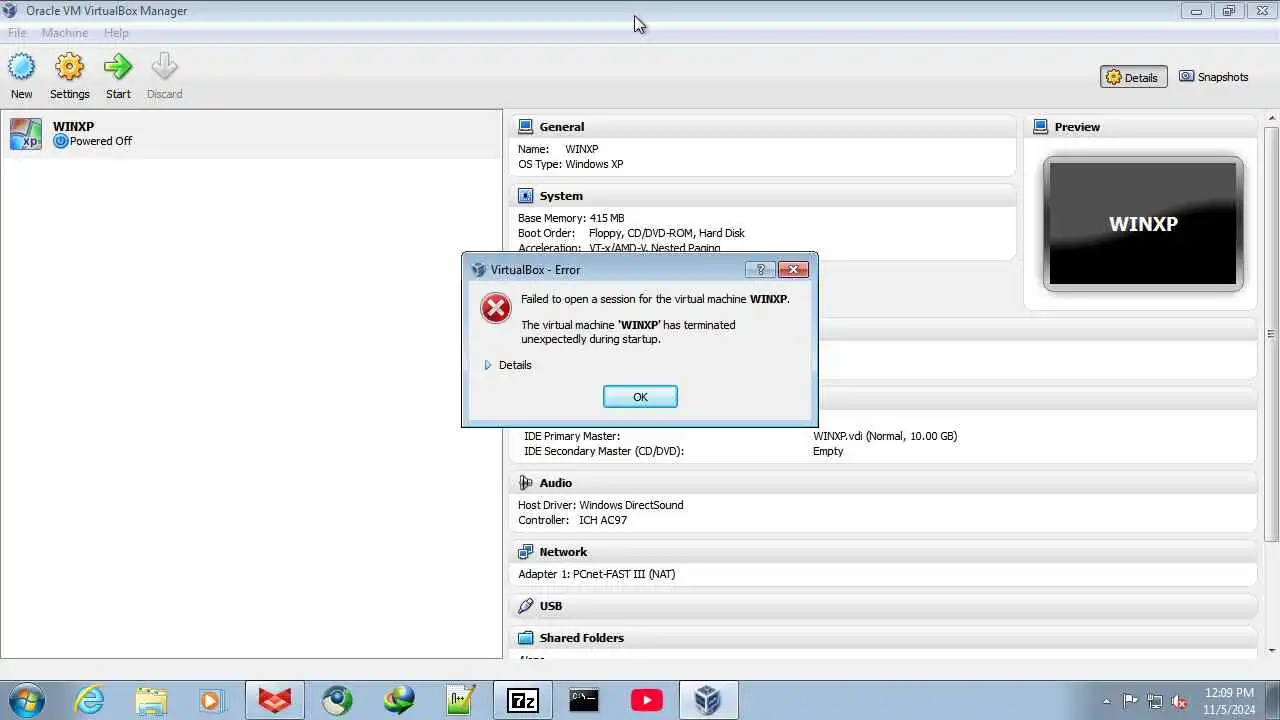
Task: Click the Host Driver: Windows DirectSound text
Action: pyautogui.click(x=601, y=505)
